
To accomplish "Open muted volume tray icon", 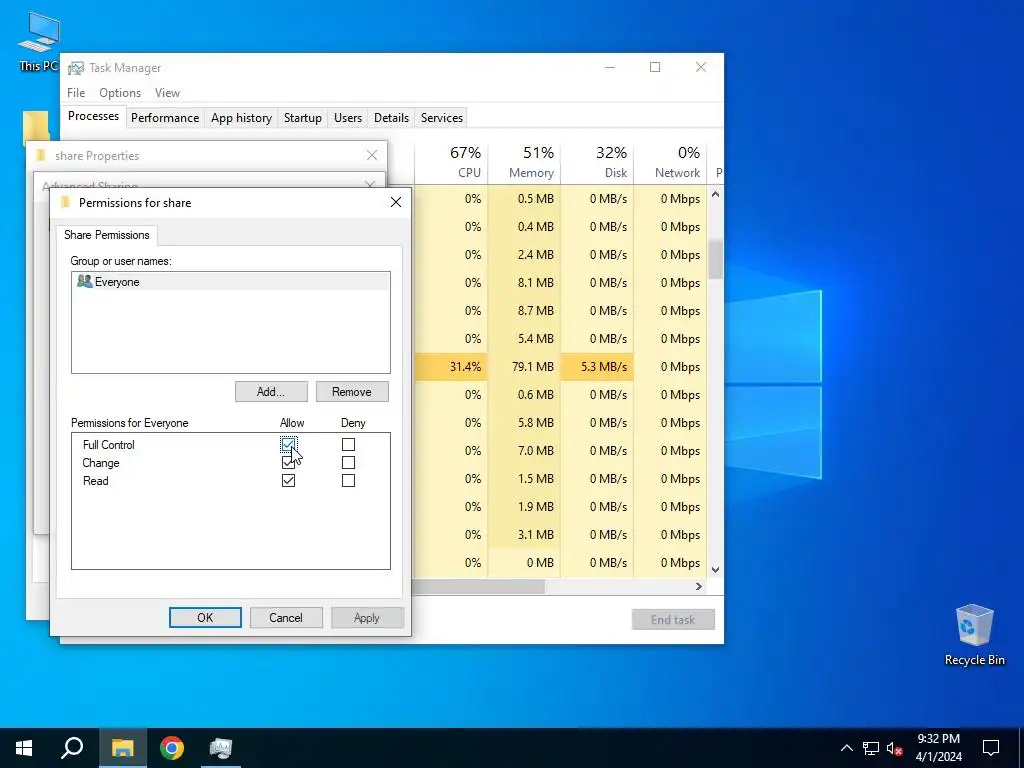I will click(x=895, y=748).
